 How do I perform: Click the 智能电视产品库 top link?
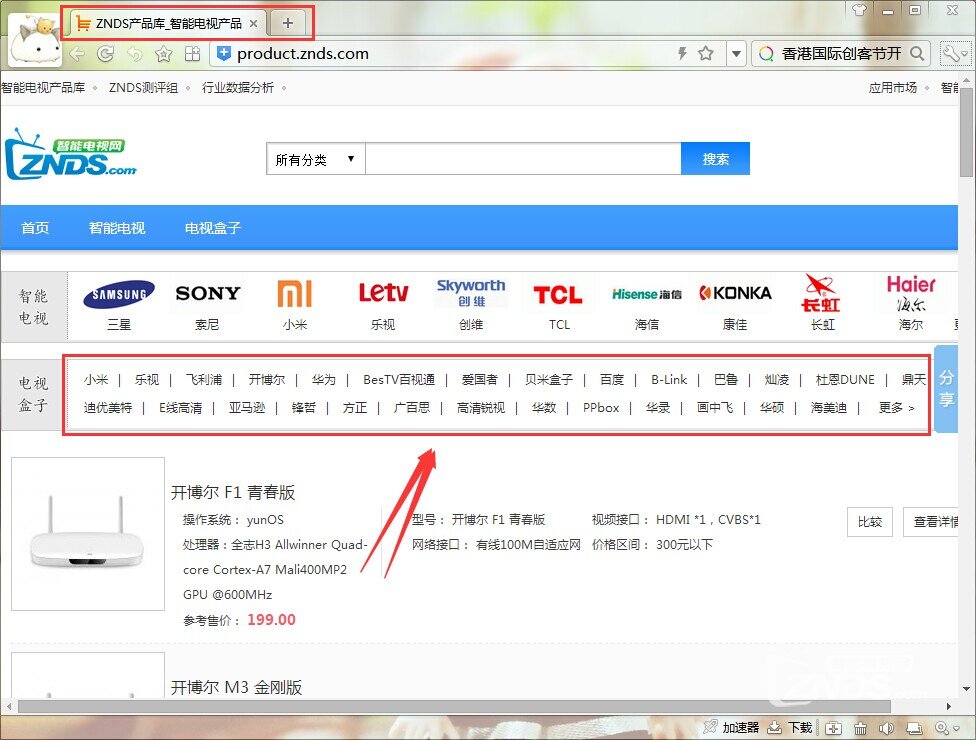pos(42,88)
